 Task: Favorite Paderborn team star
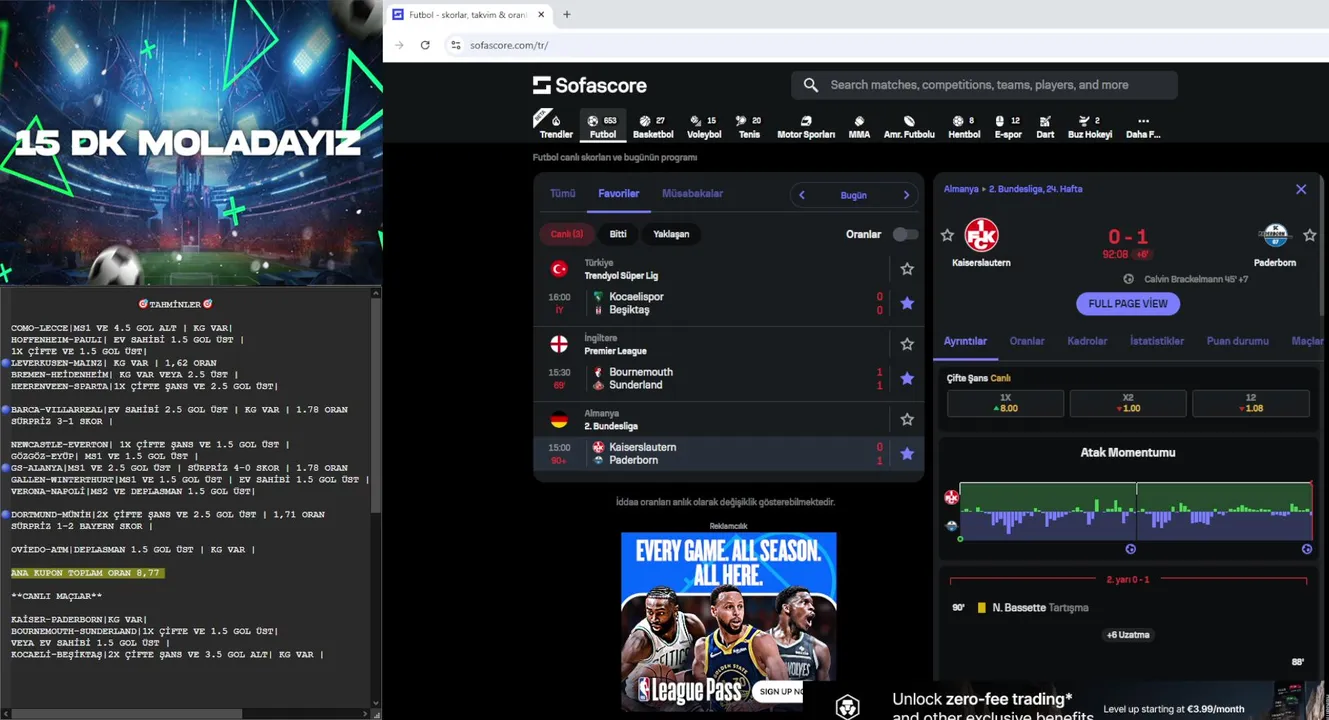pyautogui.click(x=1310, y=235)
